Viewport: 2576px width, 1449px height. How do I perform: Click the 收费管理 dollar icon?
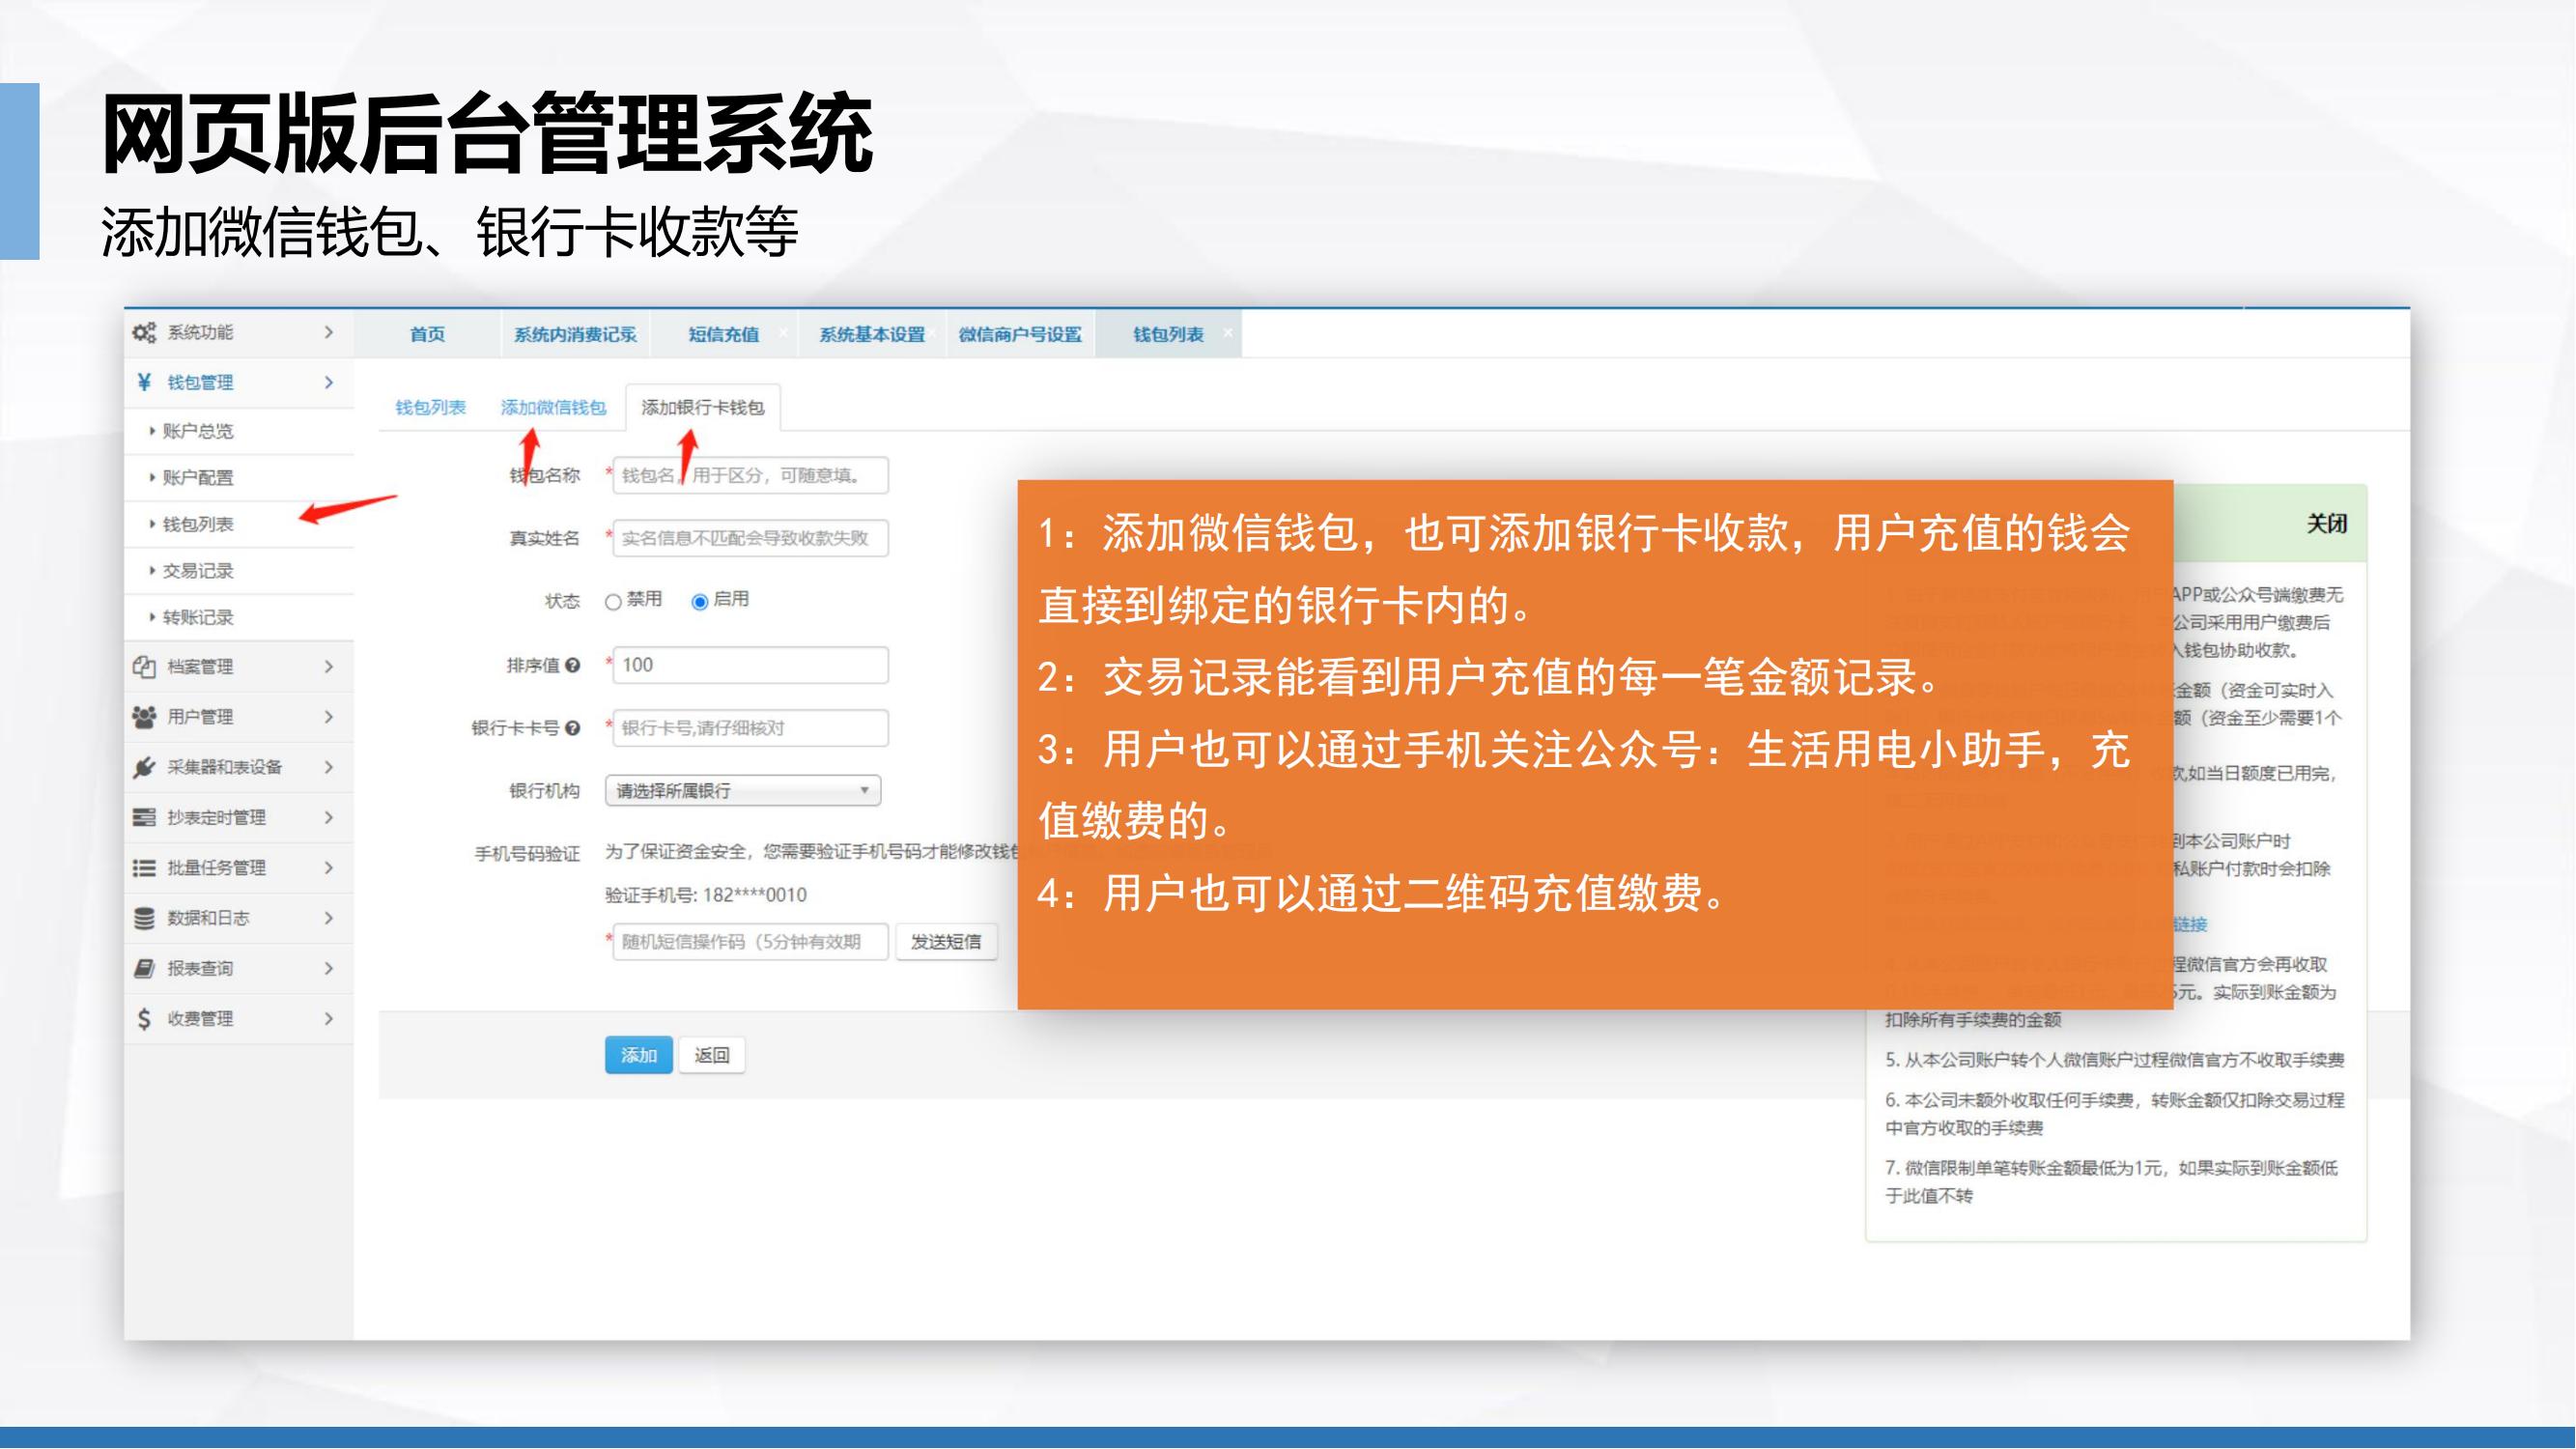coord(144,1018)
